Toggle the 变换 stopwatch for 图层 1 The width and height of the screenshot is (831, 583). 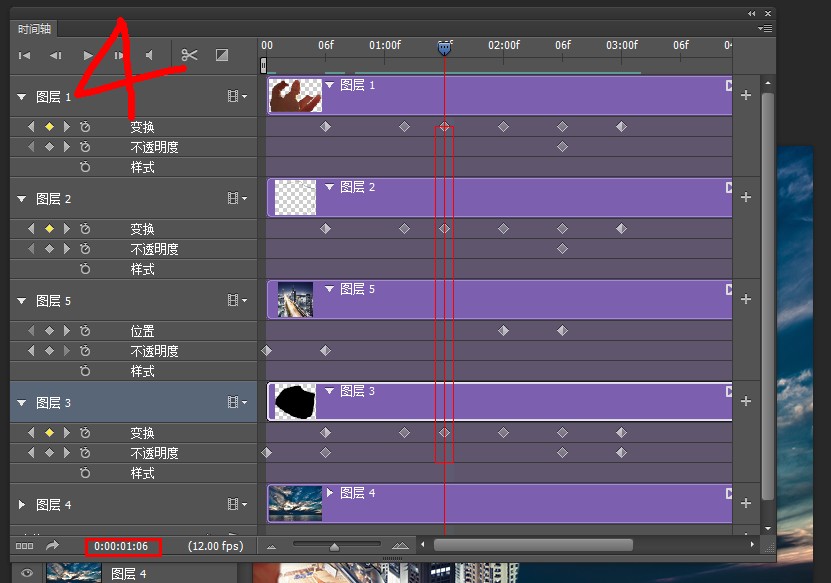pos(85,127)
